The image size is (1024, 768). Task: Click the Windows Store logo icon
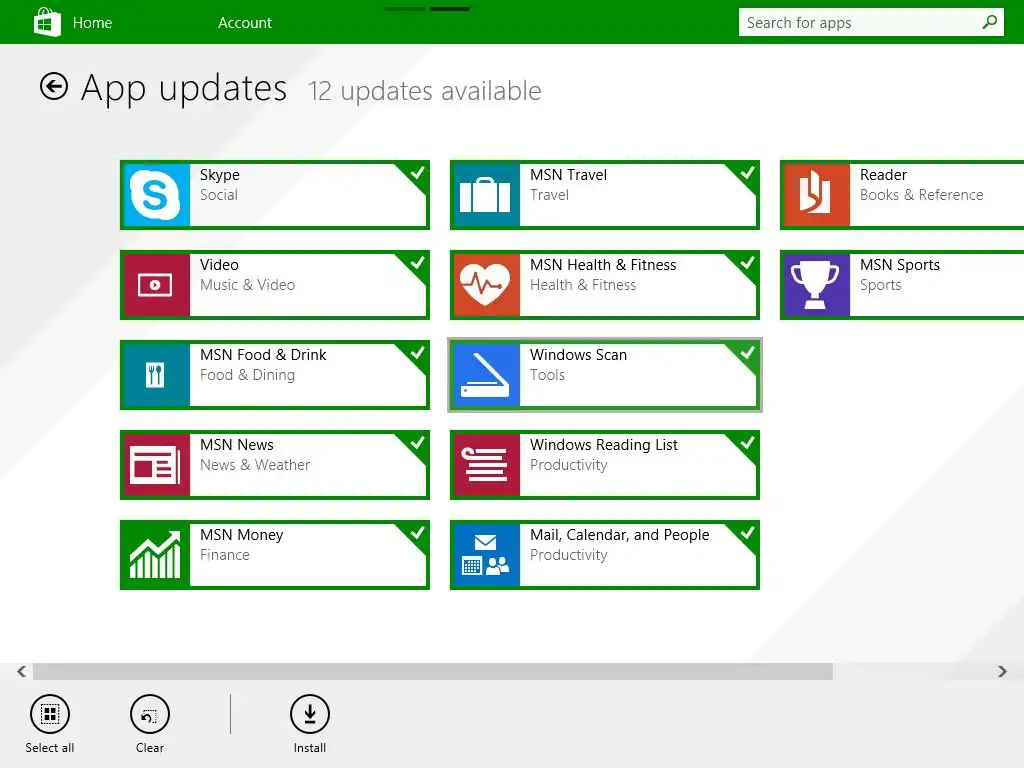[x=47, y=22]
